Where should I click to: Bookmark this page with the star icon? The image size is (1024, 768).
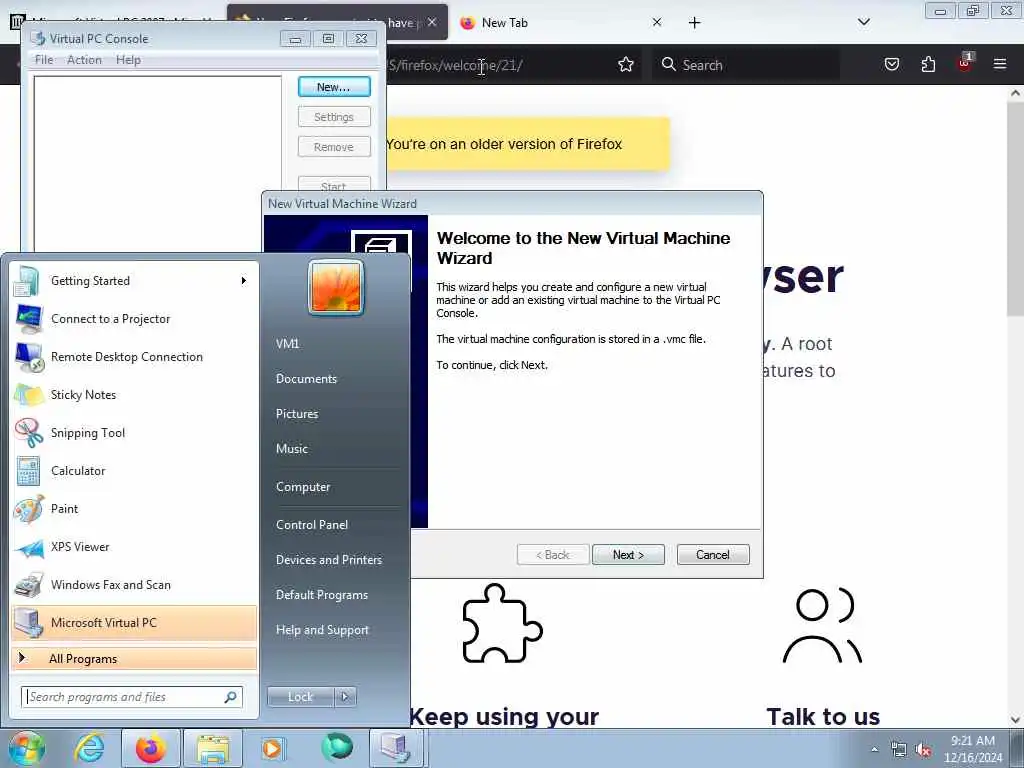pos(626,65)
